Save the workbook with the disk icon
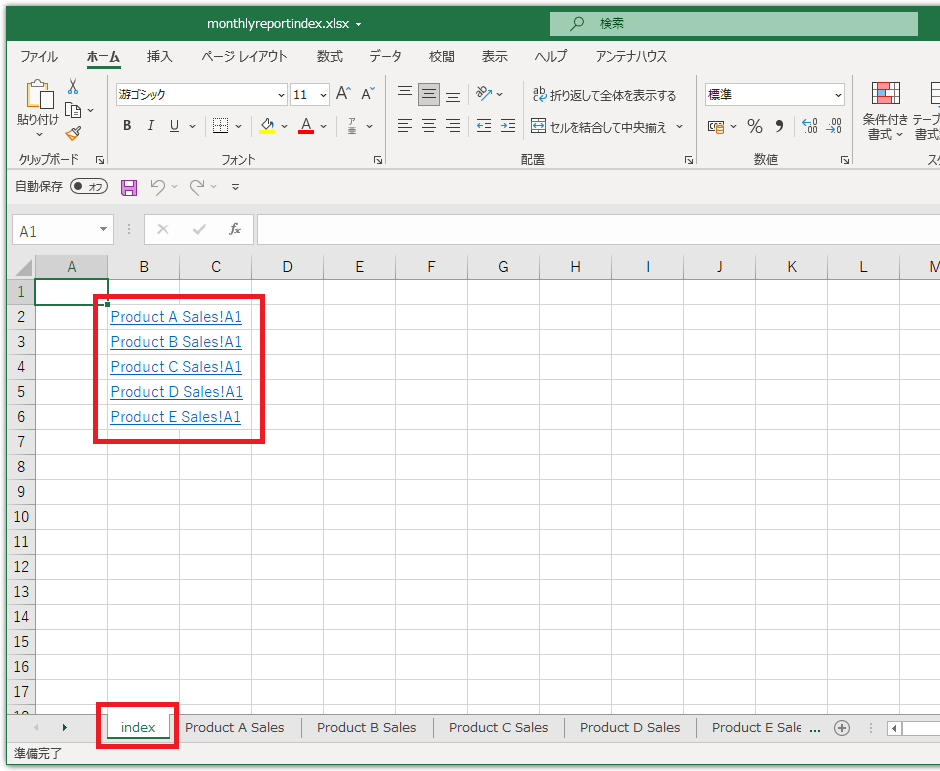940x771 pixels. 128,187
